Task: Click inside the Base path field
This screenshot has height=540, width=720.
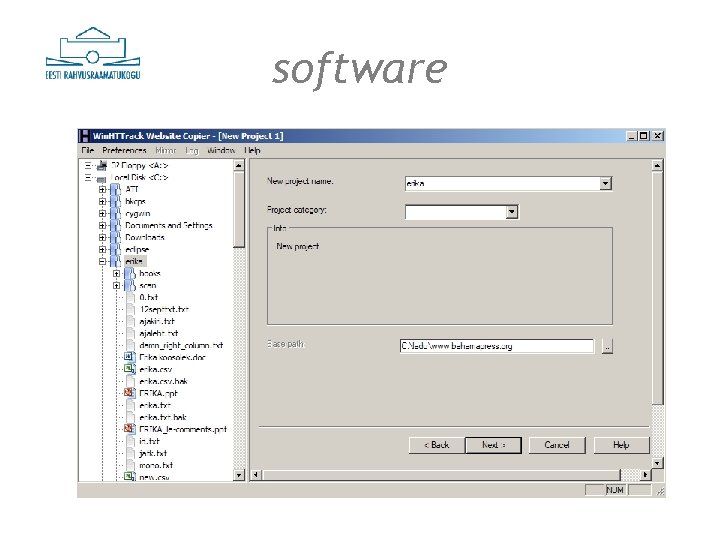Action: [x=497, y=346]
